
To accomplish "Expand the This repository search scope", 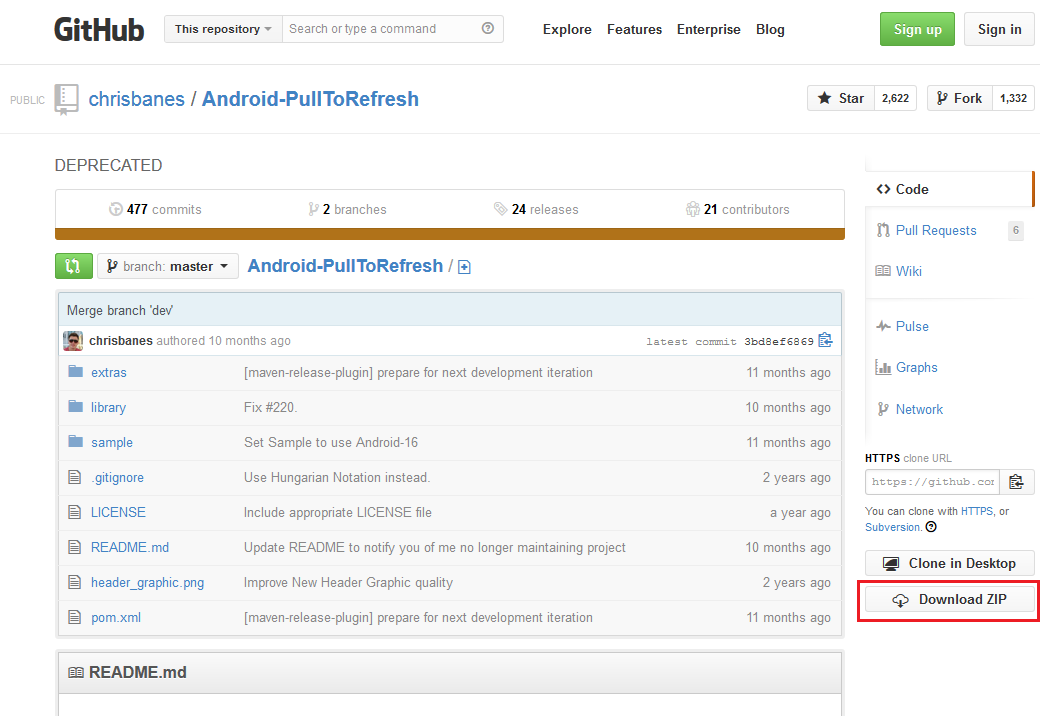I will click(223, 29).
